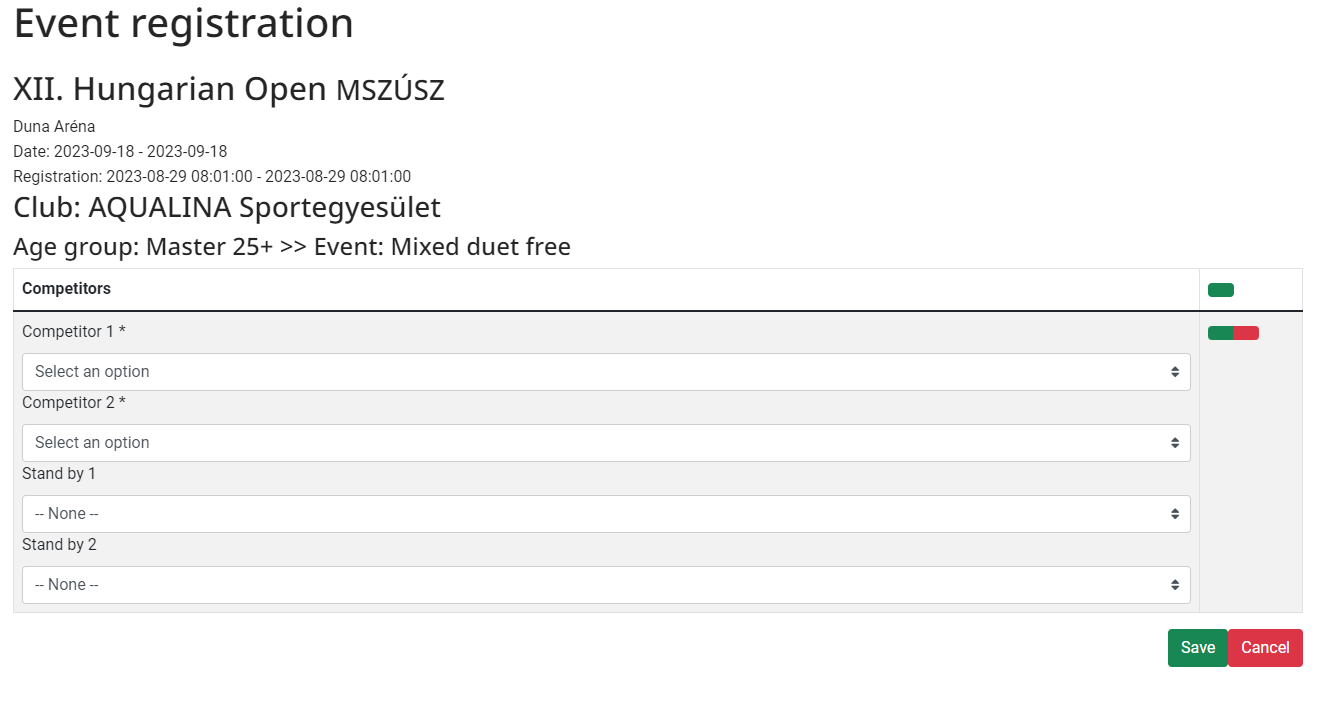Click the green button in the Competitors header row

[1220, 290]
